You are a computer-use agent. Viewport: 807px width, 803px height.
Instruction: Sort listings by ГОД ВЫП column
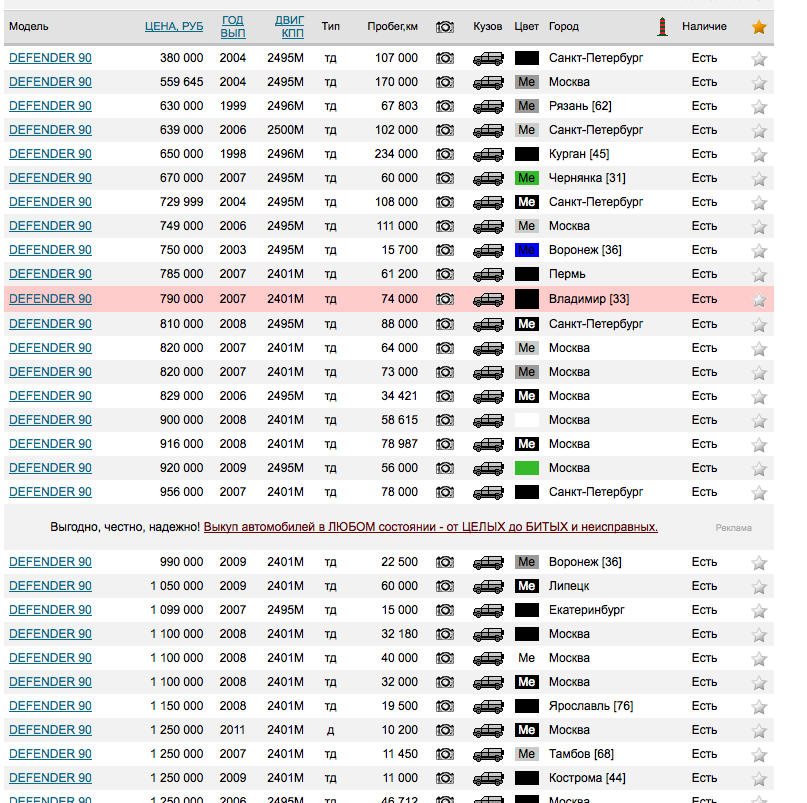click(x=233, y=27)
